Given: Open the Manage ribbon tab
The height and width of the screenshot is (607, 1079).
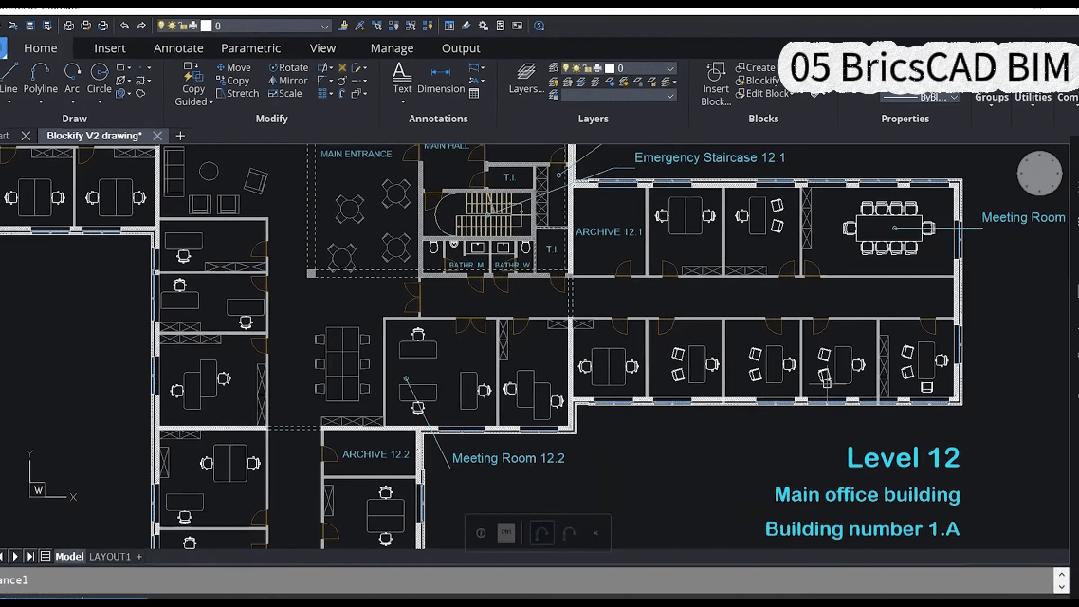Looking at the screenshot, I should pos(392,48).
